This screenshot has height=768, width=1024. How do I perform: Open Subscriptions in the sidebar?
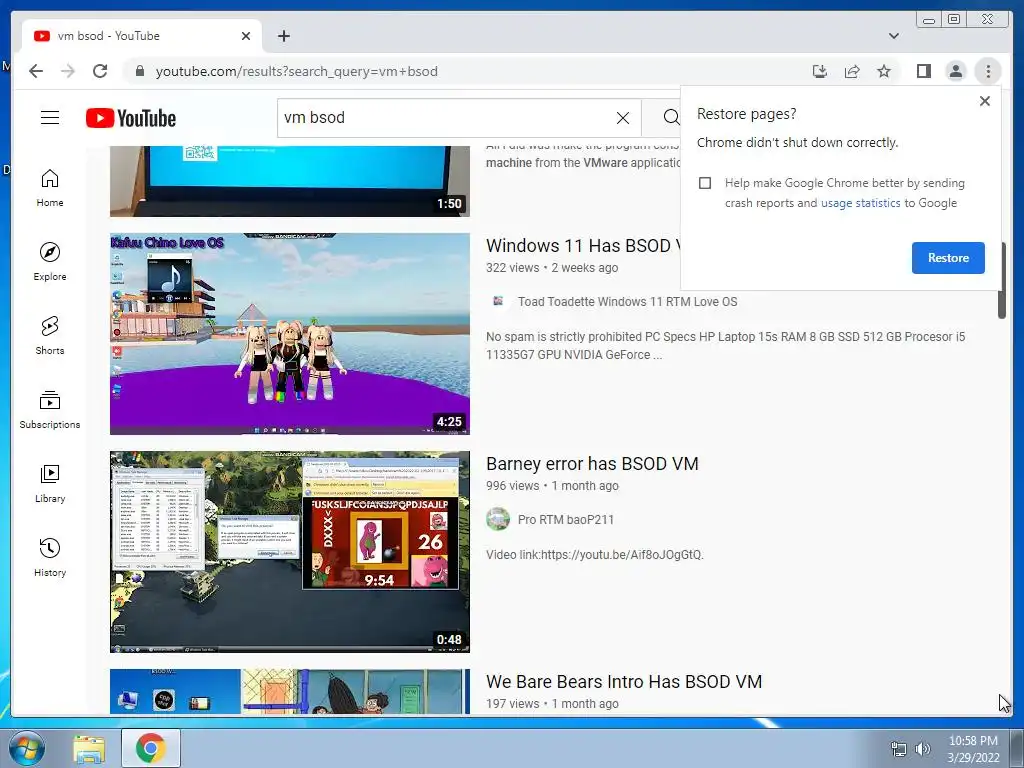[50, 409]
